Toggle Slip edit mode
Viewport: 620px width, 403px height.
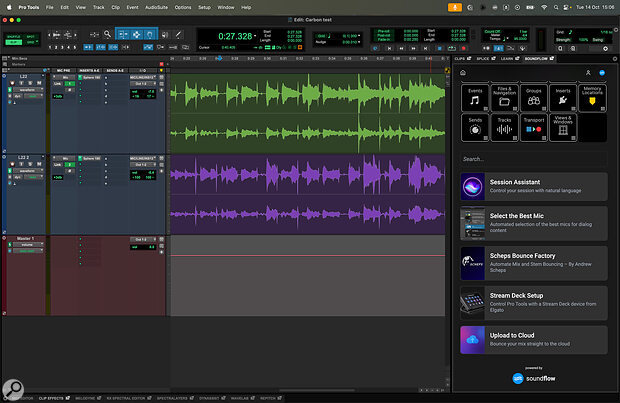pos(13,42)
